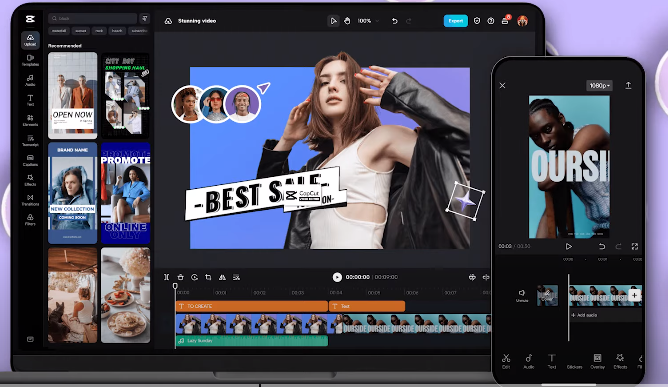Open the Overlay tool on phone

pos(597,361)
